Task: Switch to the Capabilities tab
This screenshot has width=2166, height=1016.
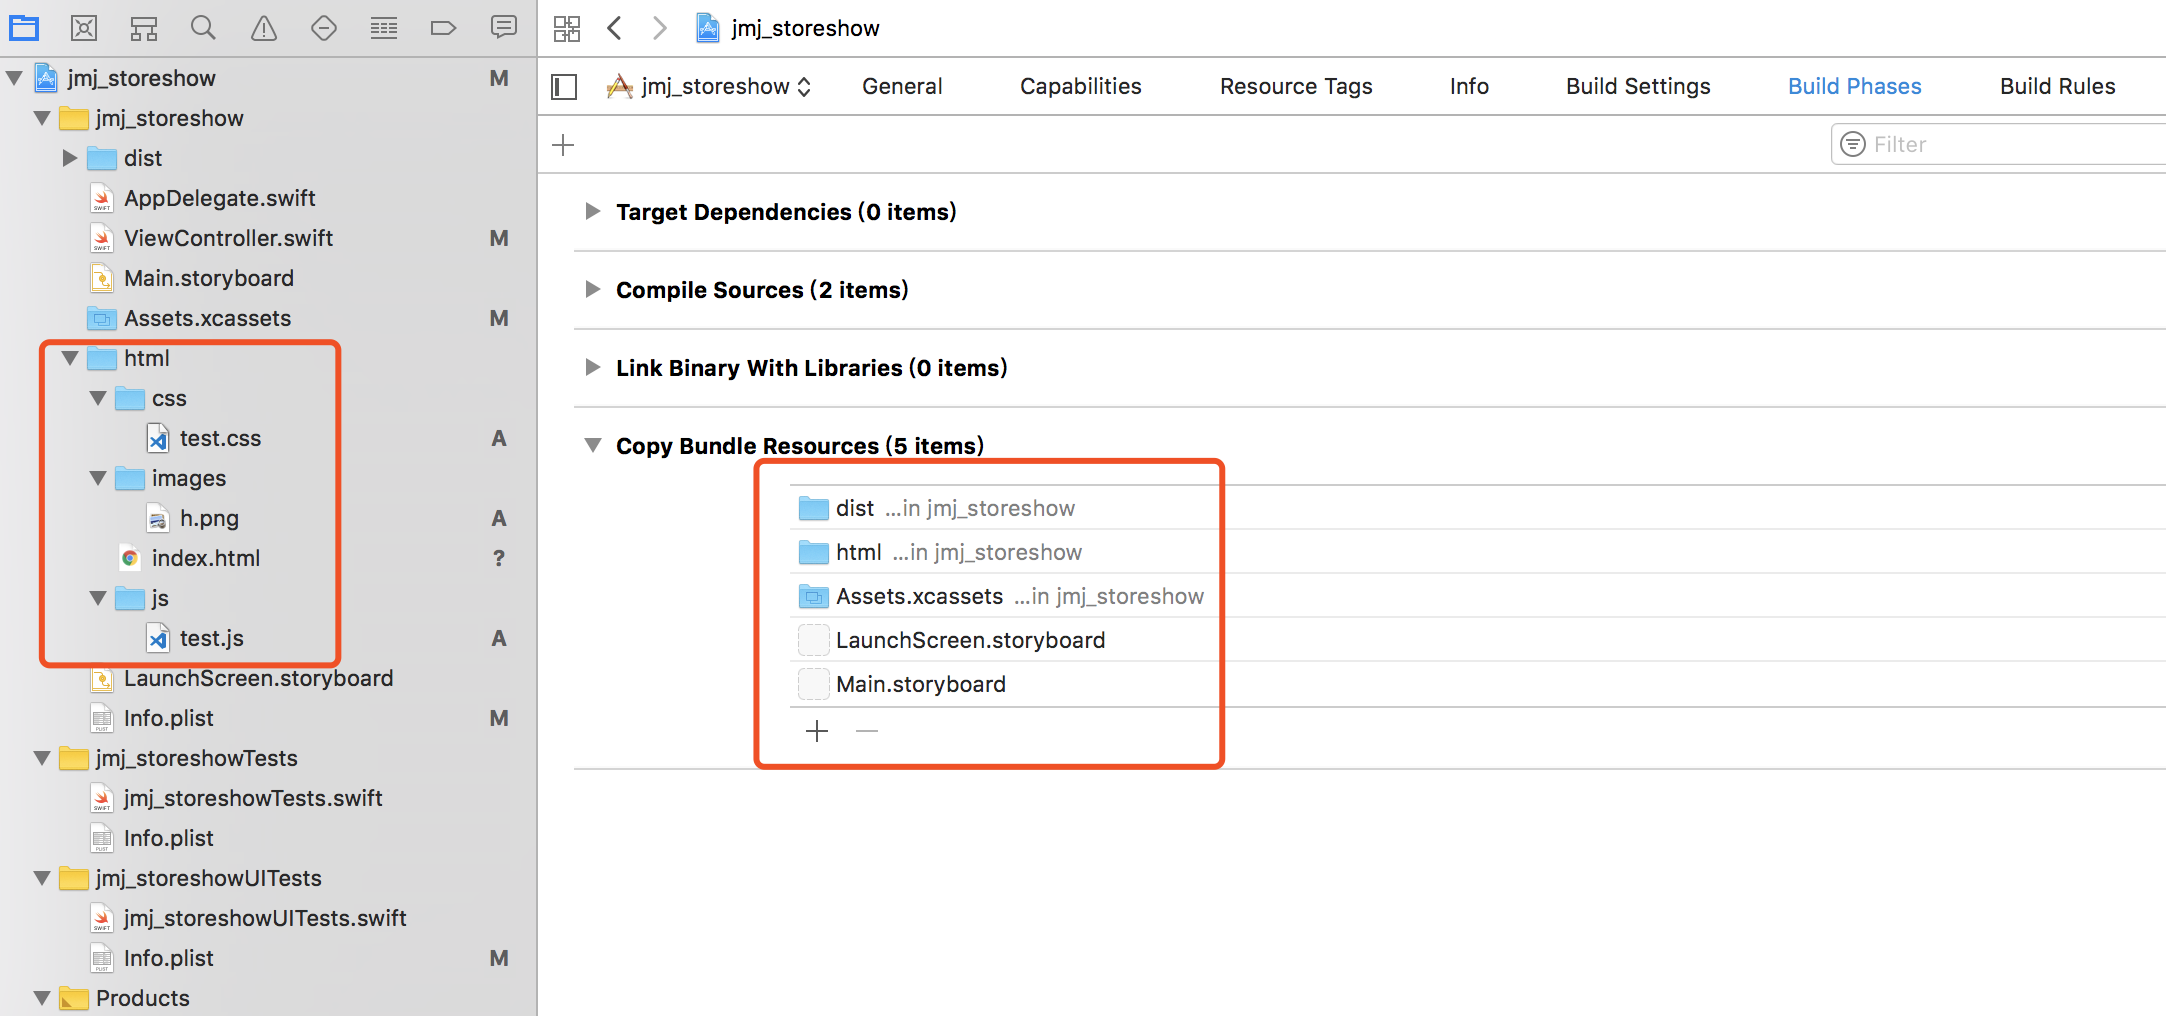Action: tap(1080, 87)
